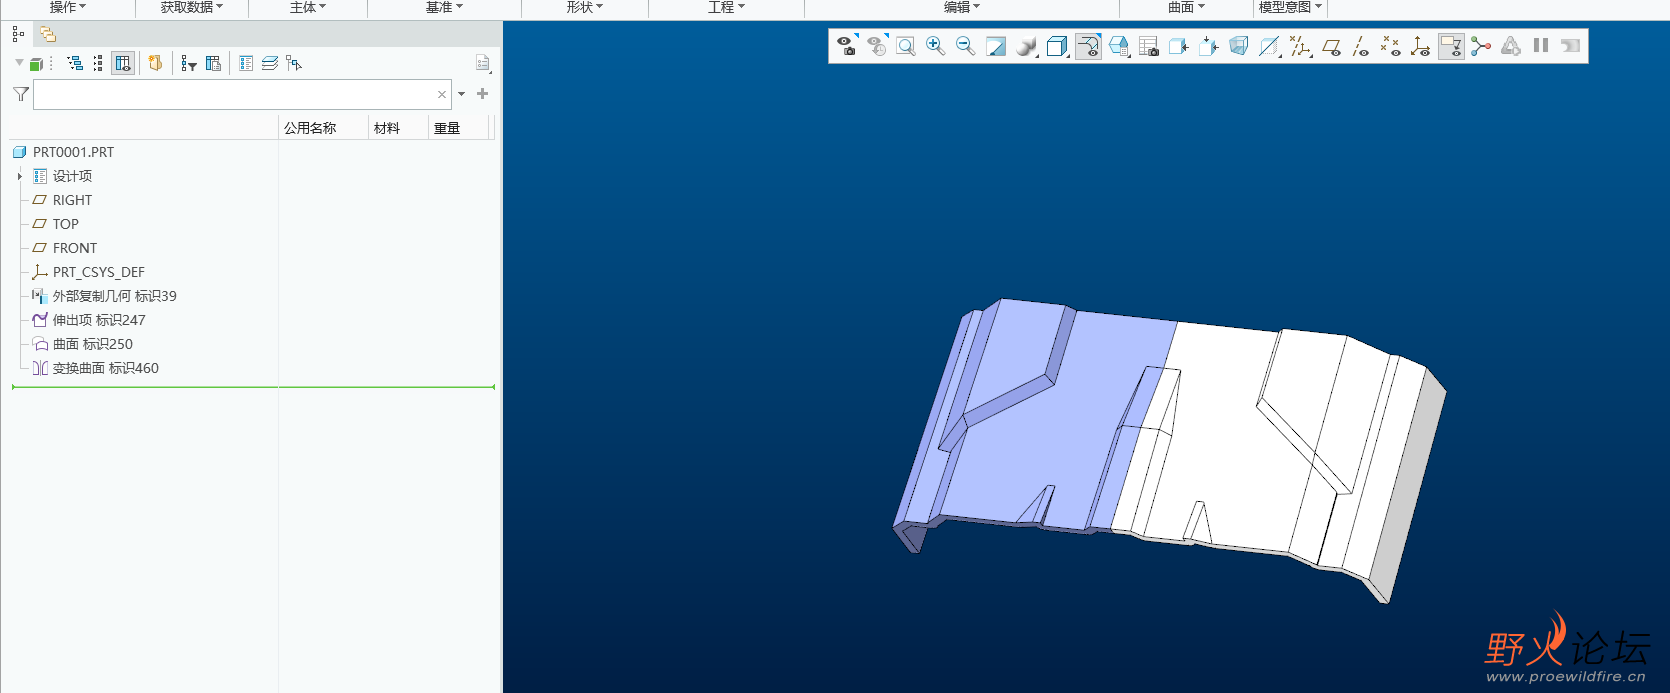Click the Refit zoom icon
The image size is (1670, 693).
(905, 46)
